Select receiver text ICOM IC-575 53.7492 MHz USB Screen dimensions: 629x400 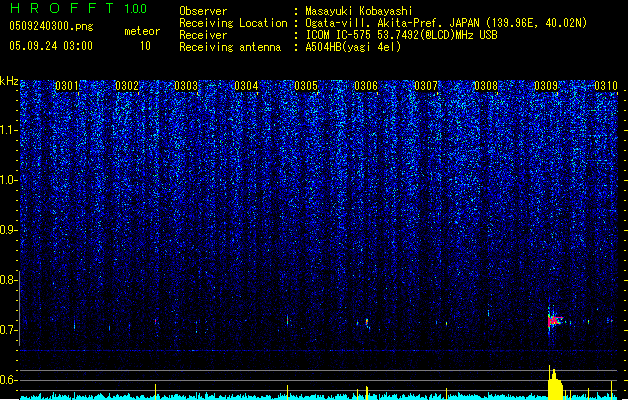[x=402, y=35]
